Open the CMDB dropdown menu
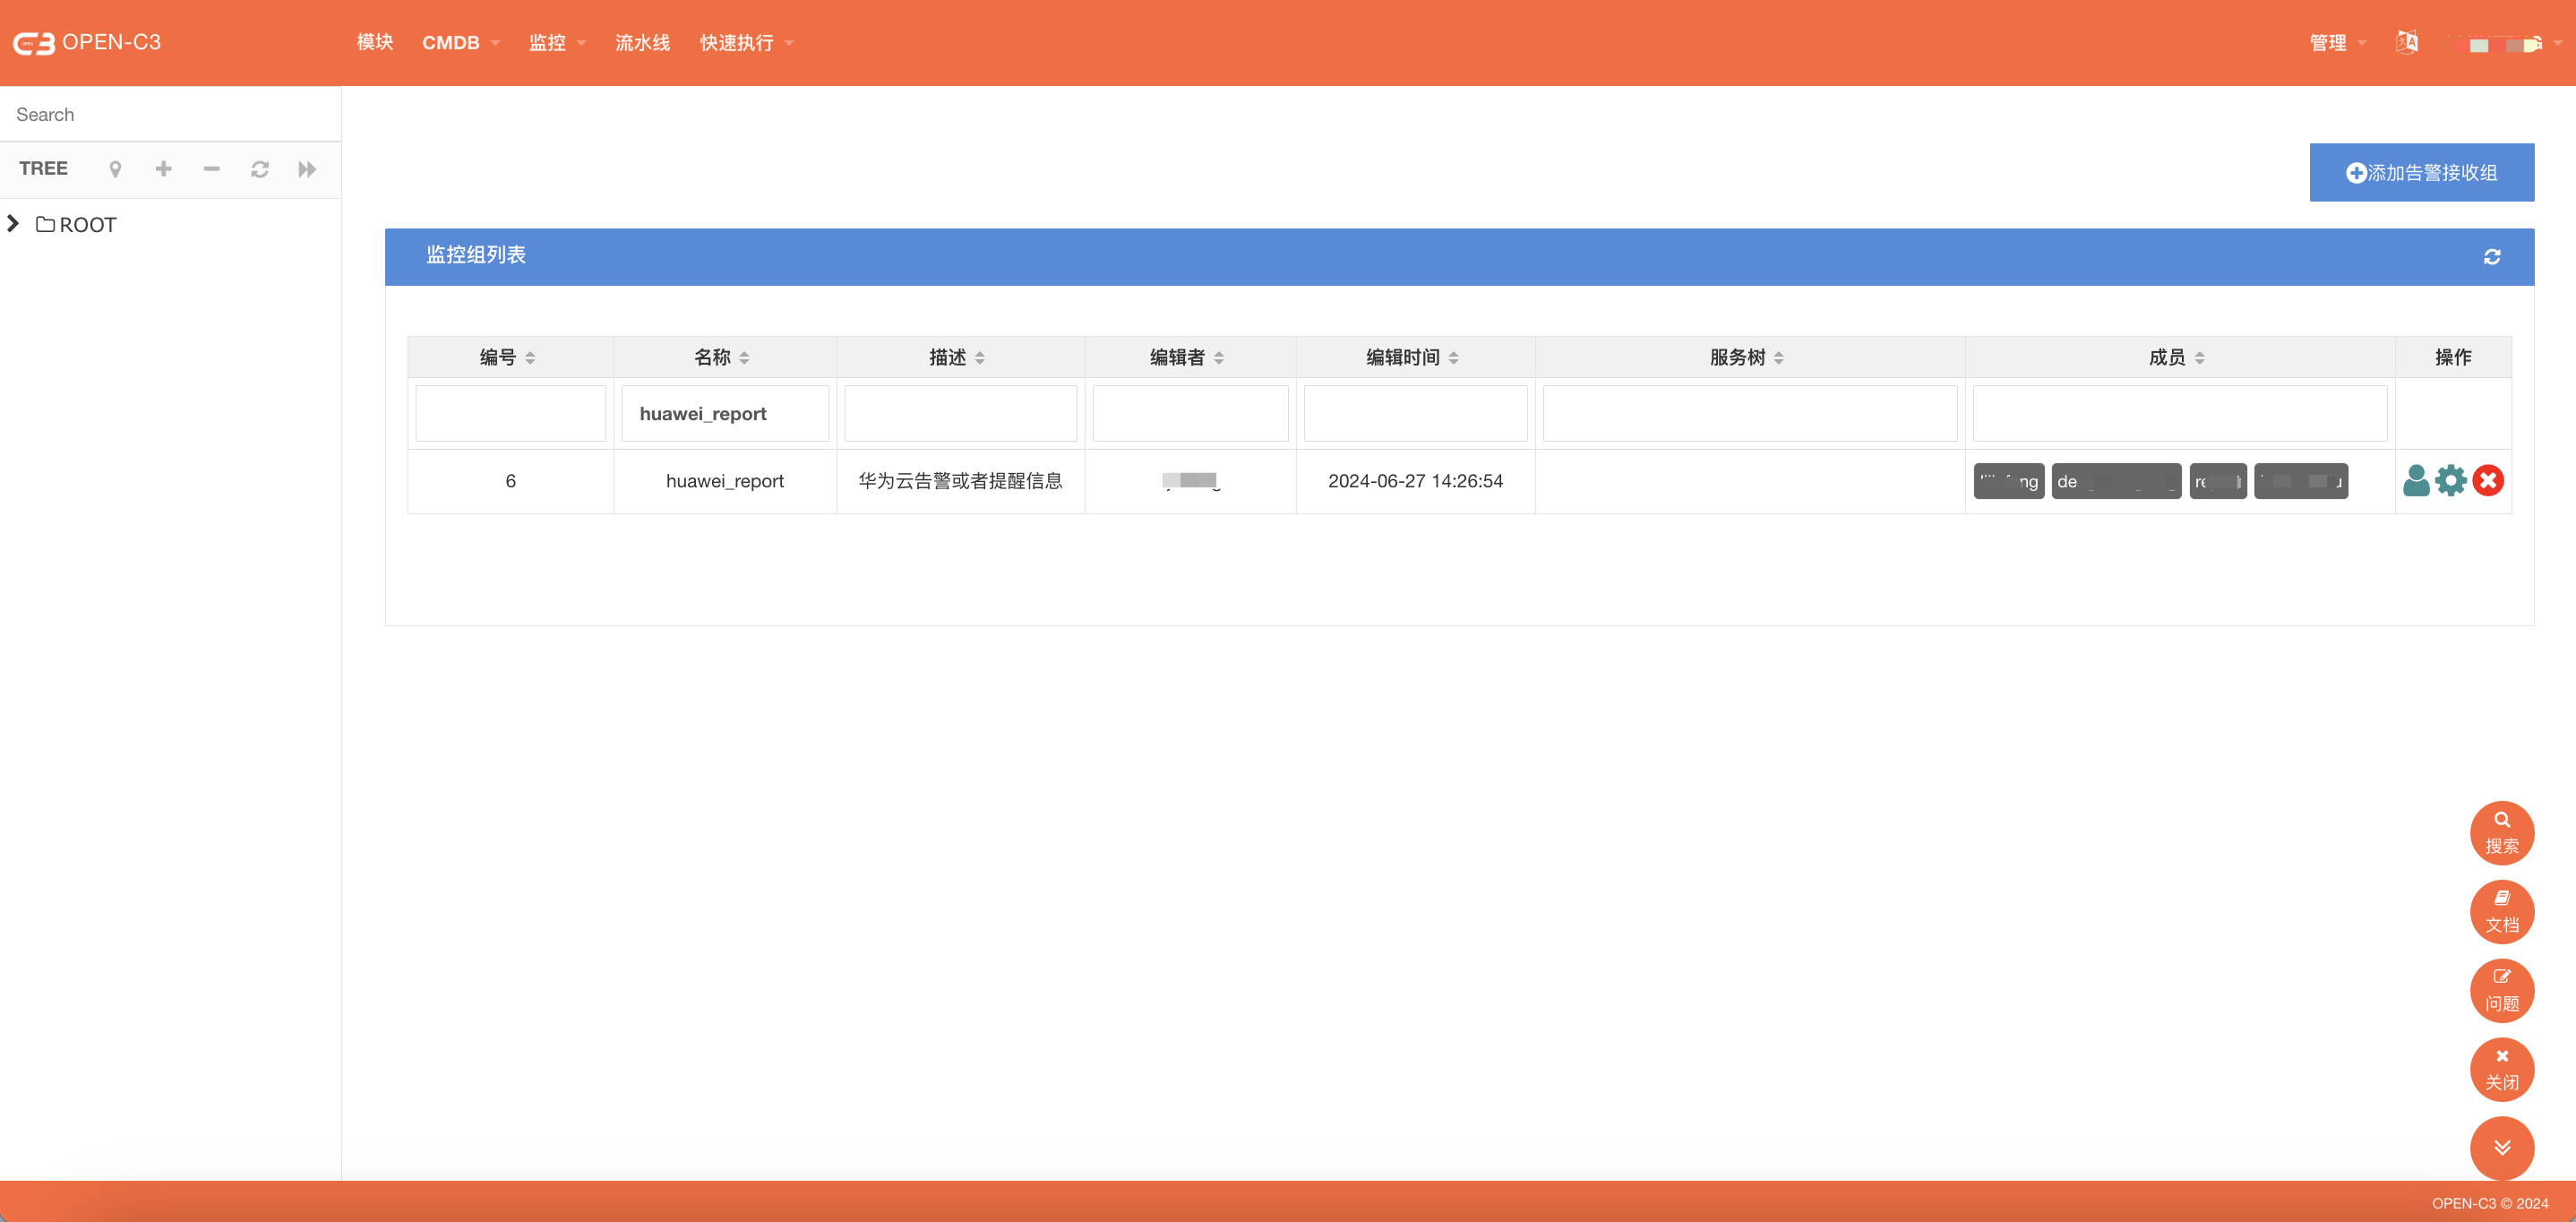2576x1222 pixels. tap(460, 42)
